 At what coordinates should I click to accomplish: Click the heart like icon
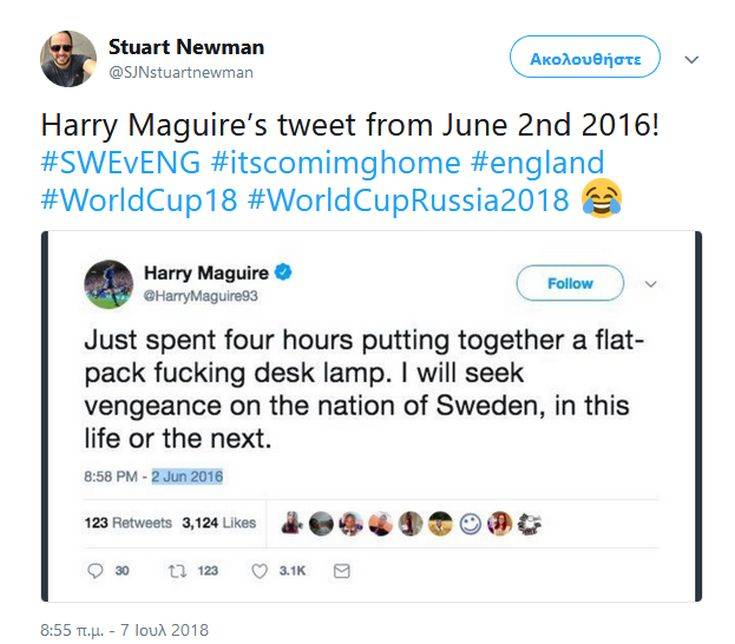pos(260,571)
